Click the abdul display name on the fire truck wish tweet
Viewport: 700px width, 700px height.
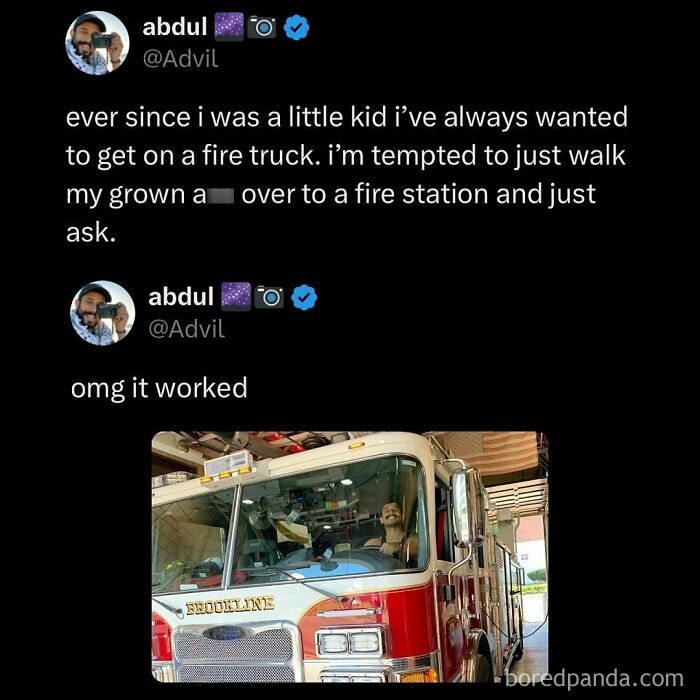click(175, 26)
